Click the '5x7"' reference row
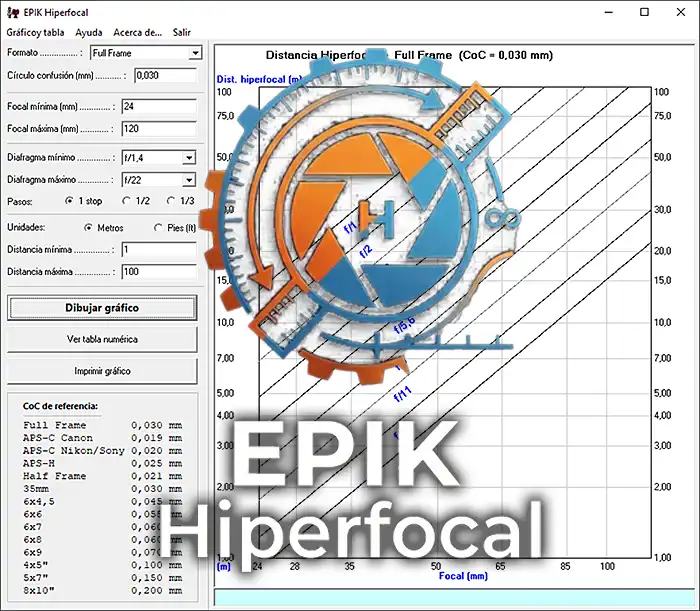The image size is (700, 611). (x=103, y=578)
